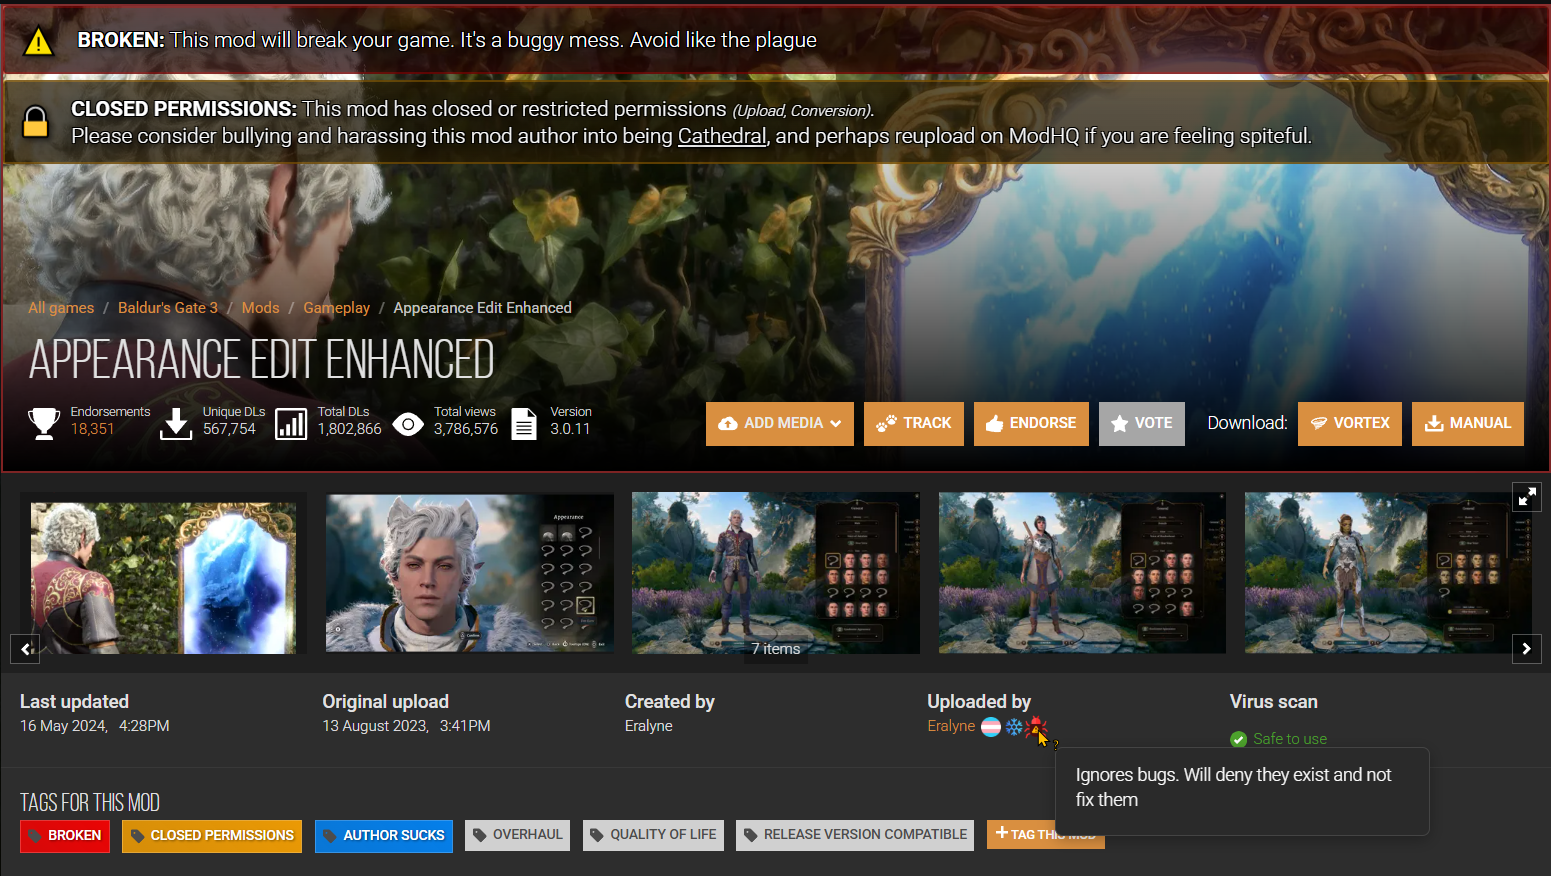This screenshot has width=1551, height=876.
Task: Click the '1,802,866' total downloads count
Action: tap(350, 429)
